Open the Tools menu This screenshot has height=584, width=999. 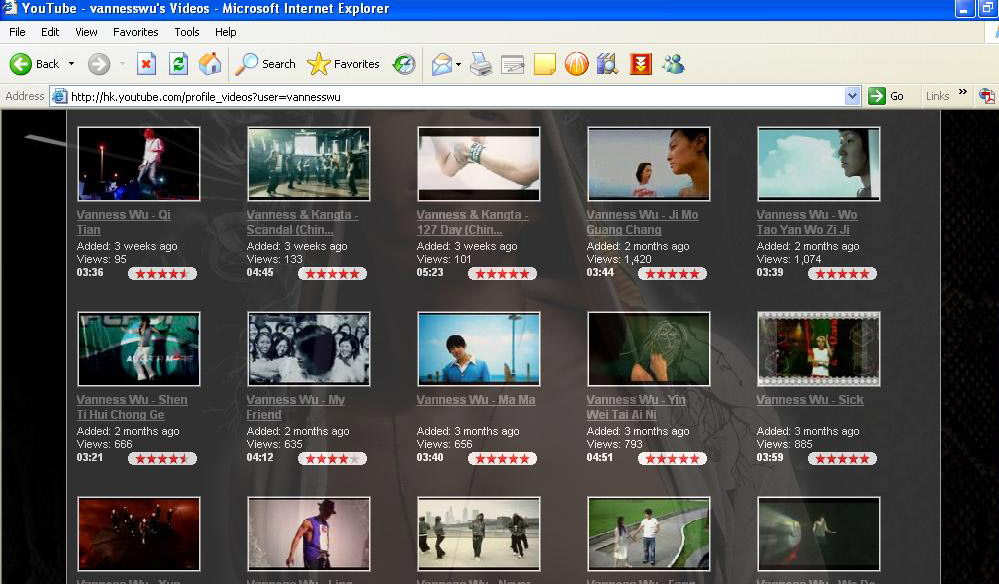point(187,32)
